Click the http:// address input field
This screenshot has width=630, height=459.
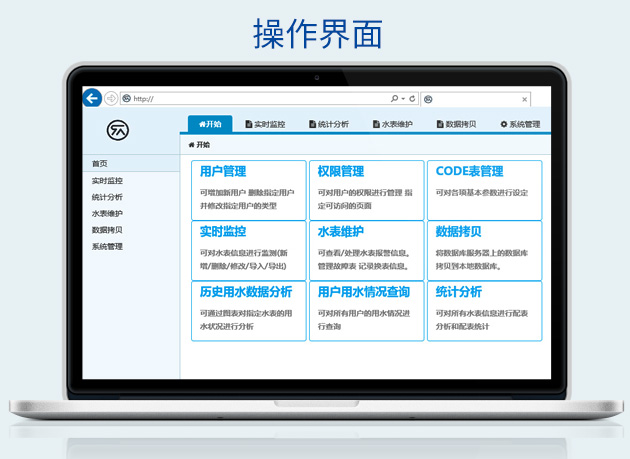tap(250, 99)
